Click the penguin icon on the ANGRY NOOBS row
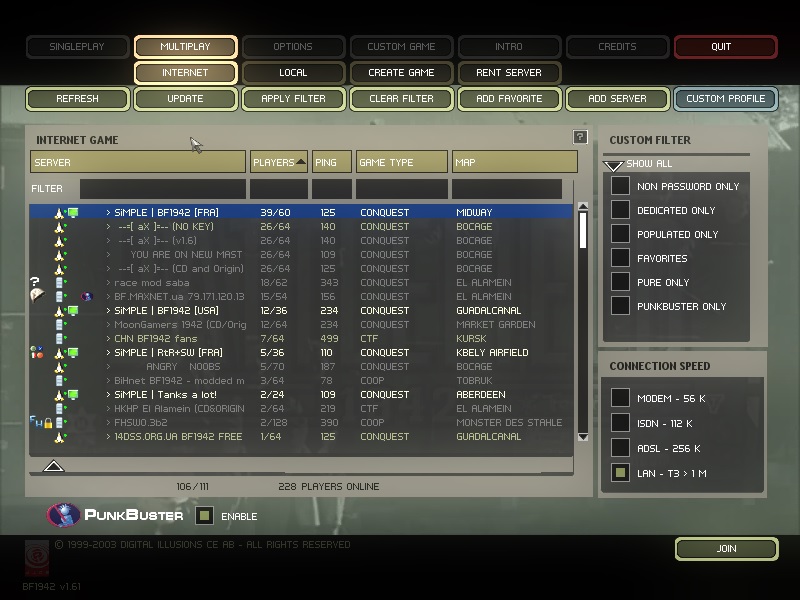 (x=59, y=367)
